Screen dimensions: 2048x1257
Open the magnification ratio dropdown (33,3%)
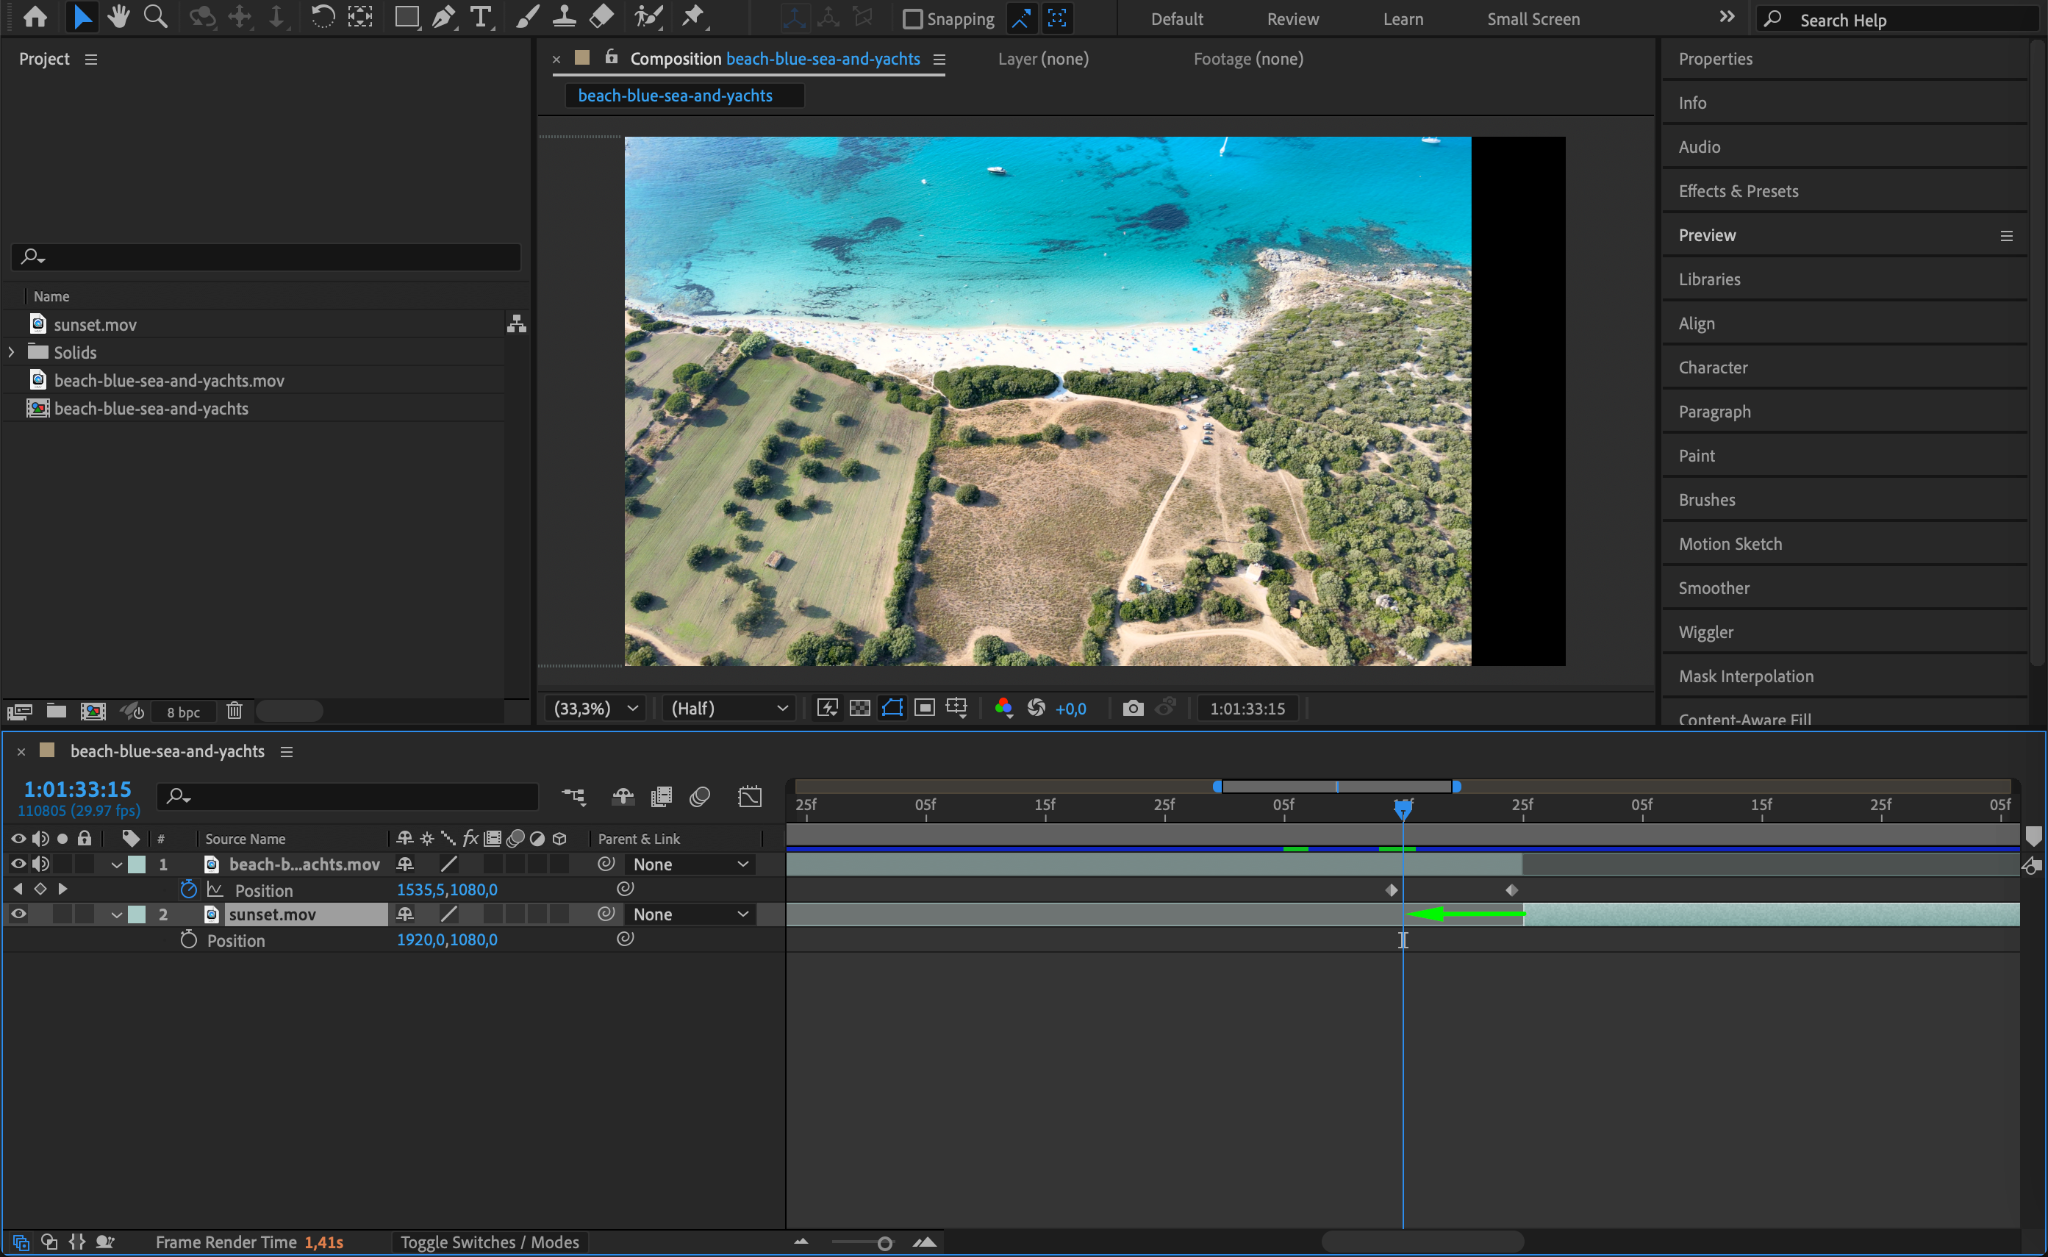597,708
